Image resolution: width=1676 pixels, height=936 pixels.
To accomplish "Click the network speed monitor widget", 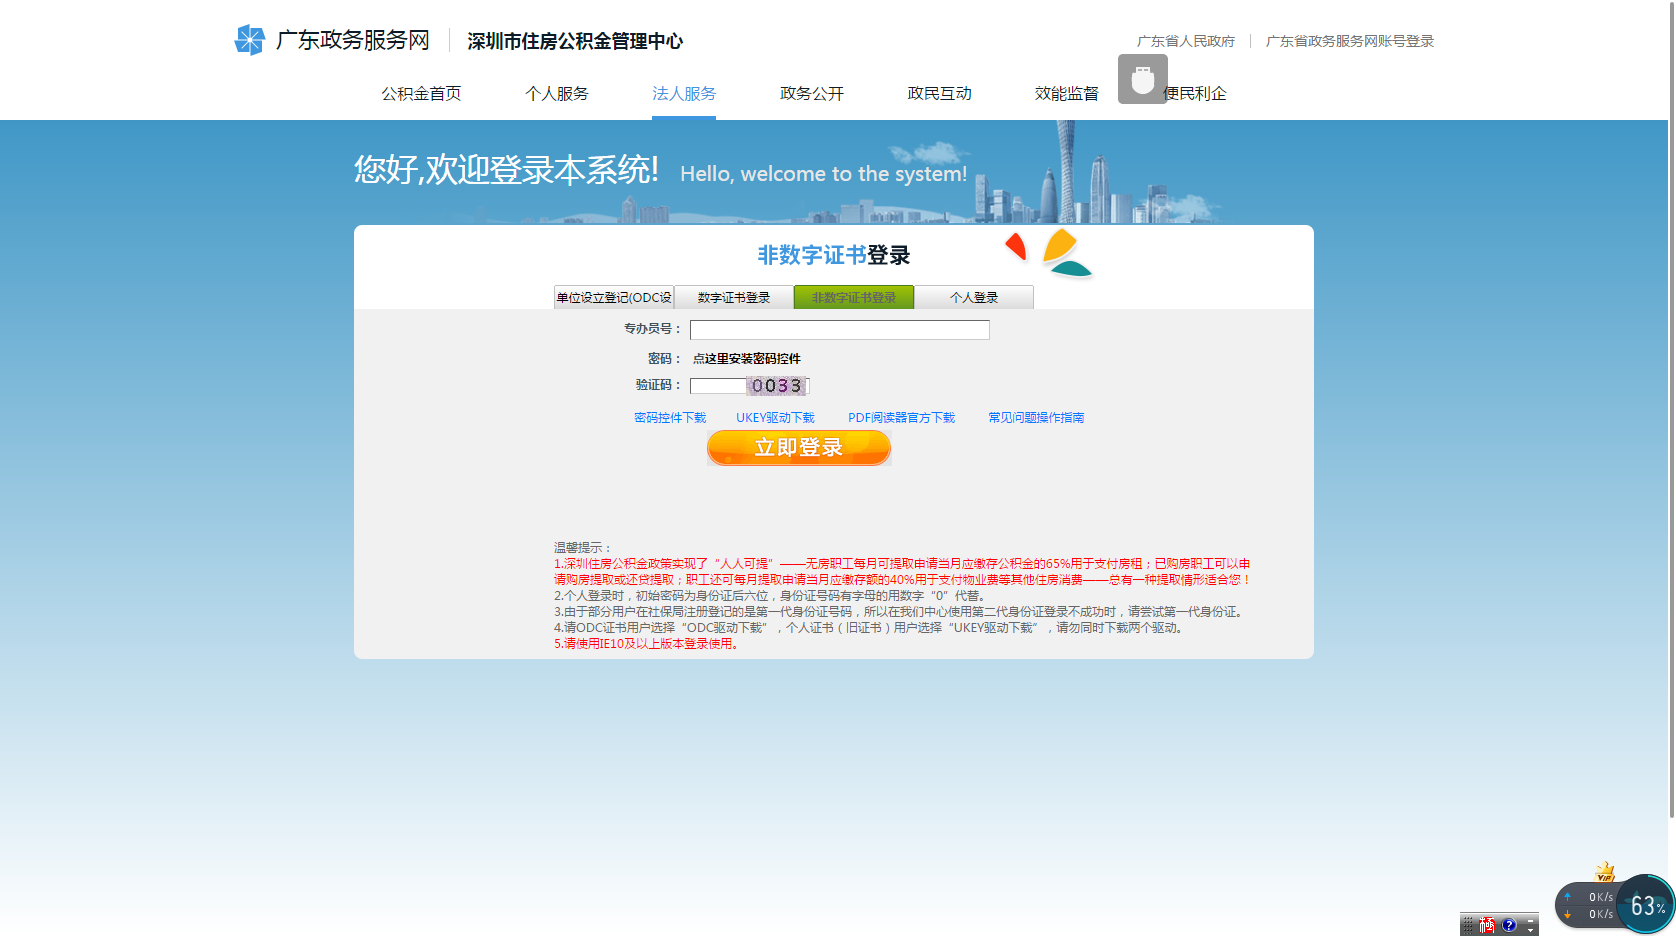I will click(x=1589, y=905).
